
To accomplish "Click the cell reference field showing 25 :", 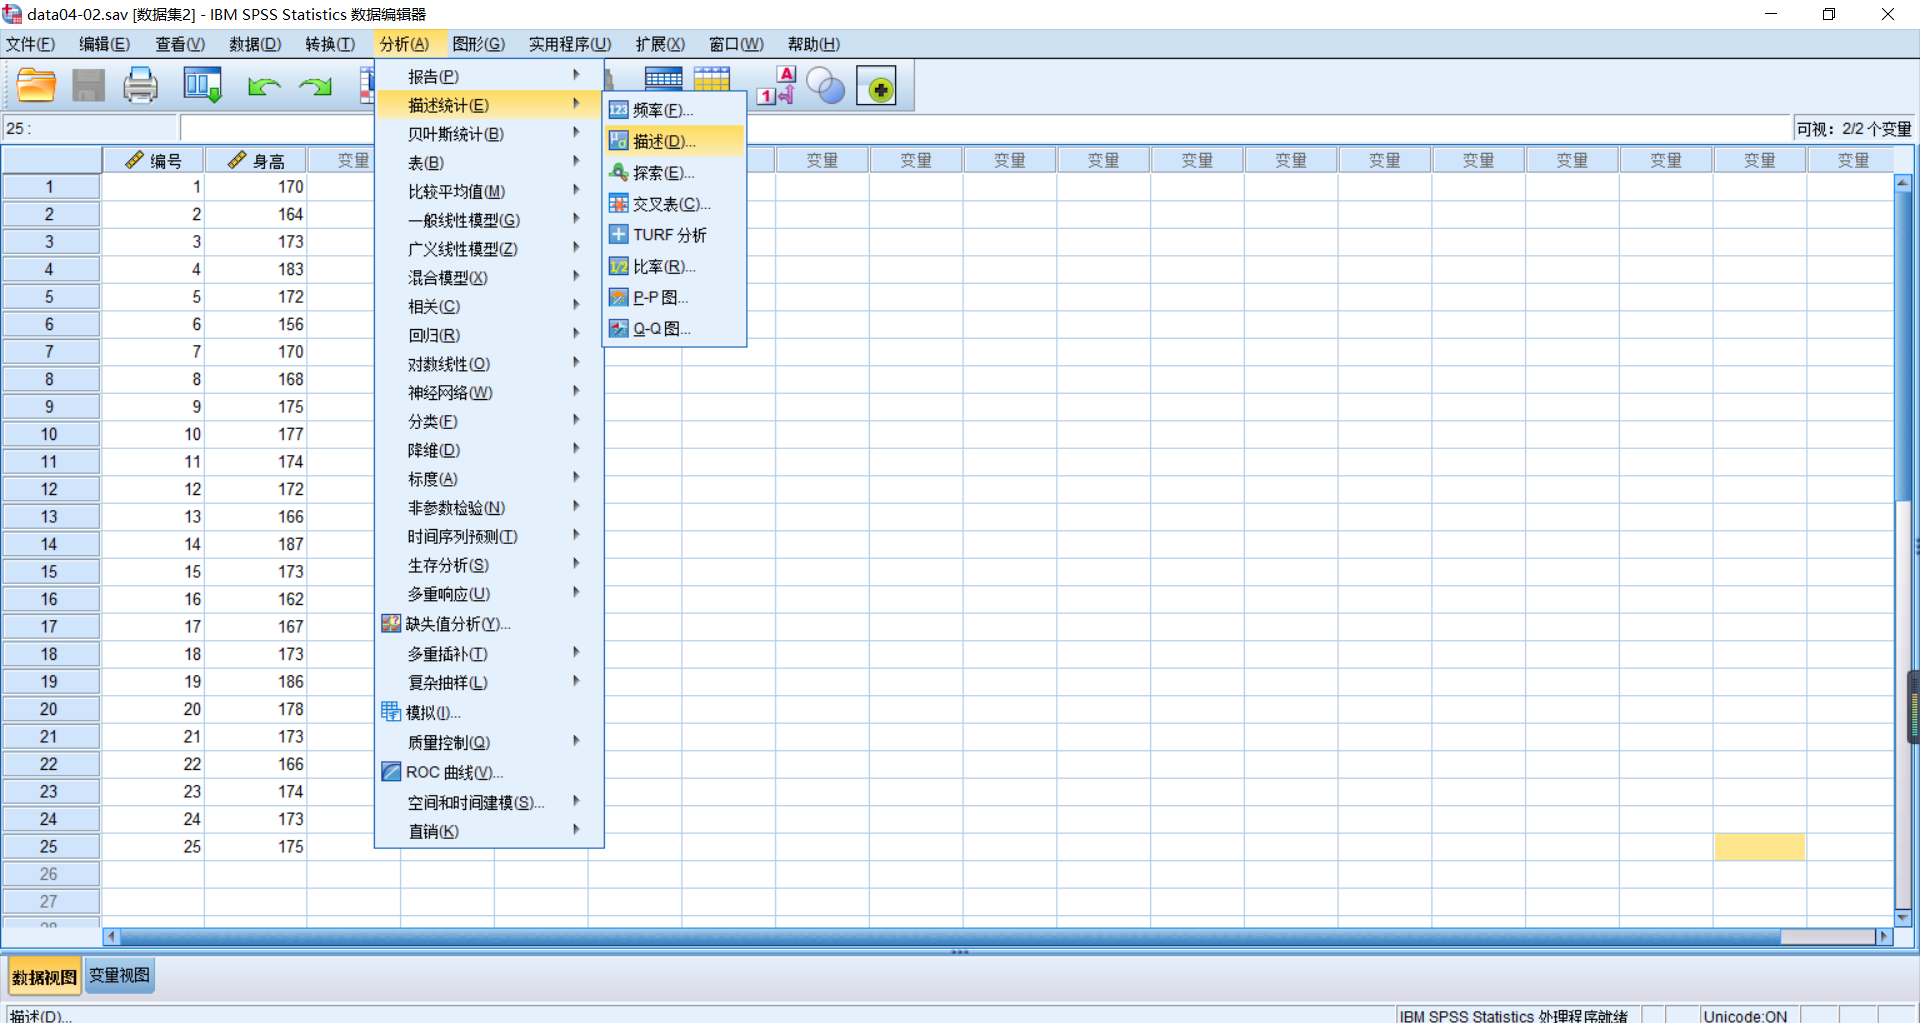I will (90, 128).
